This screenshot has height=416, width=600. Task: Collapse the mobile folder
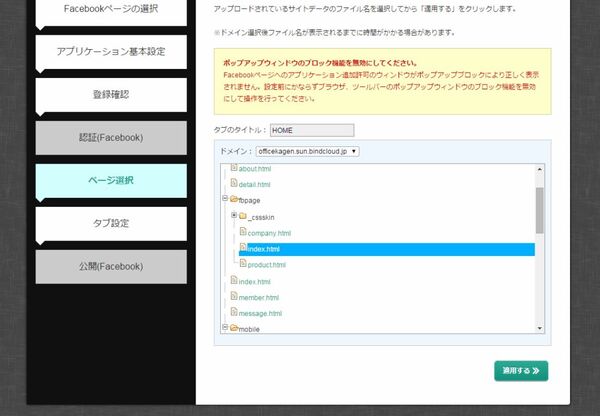[225, 327]
